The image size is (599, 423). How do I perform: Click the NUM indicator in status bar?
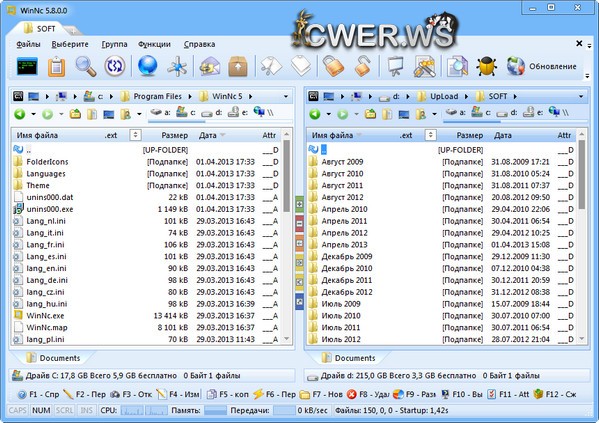click(x=41, y=410)
